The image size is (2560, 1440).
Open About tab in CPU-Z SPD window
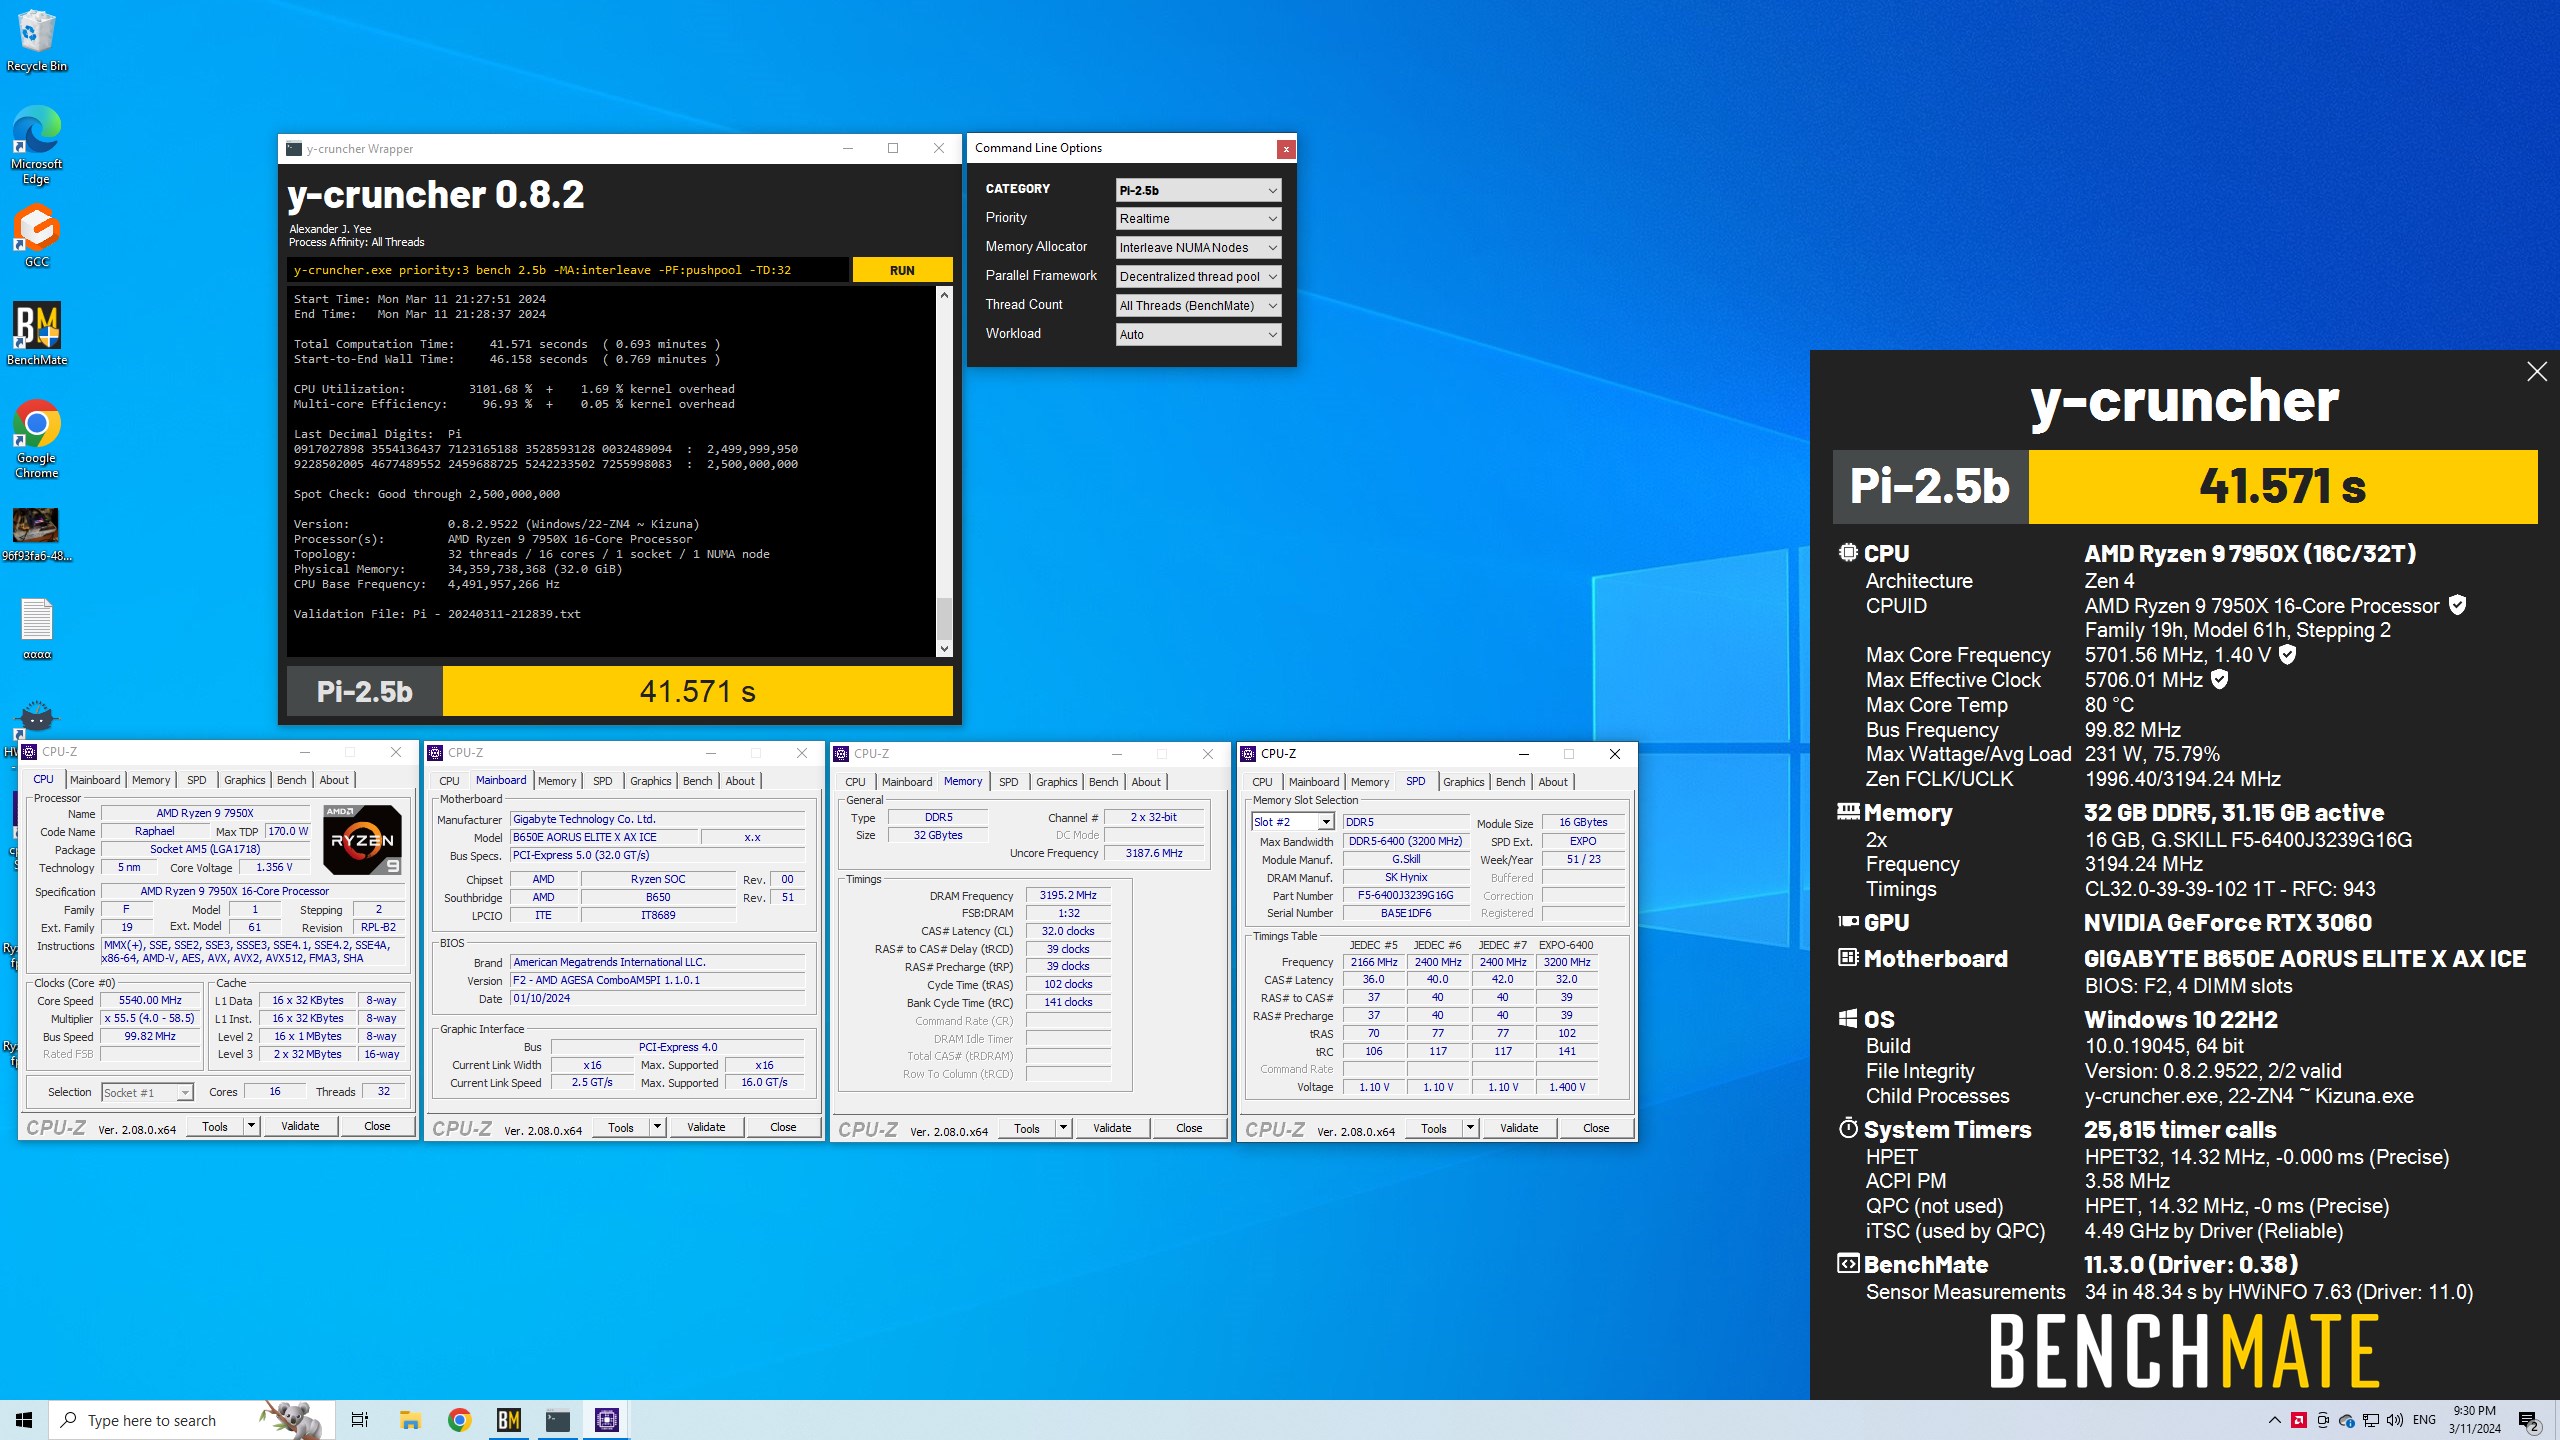(1553, 782)
